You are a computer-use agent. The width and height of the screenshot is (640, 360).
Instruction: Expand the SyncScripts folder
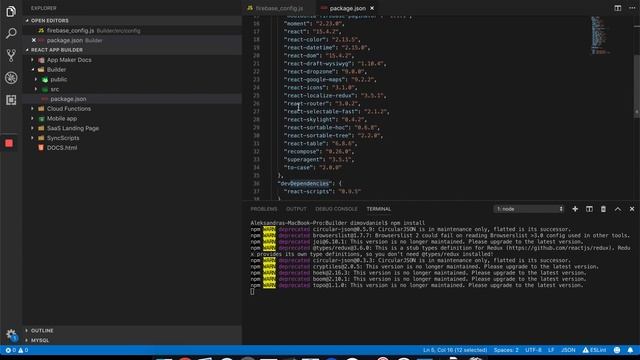click(x=63, y=138)
